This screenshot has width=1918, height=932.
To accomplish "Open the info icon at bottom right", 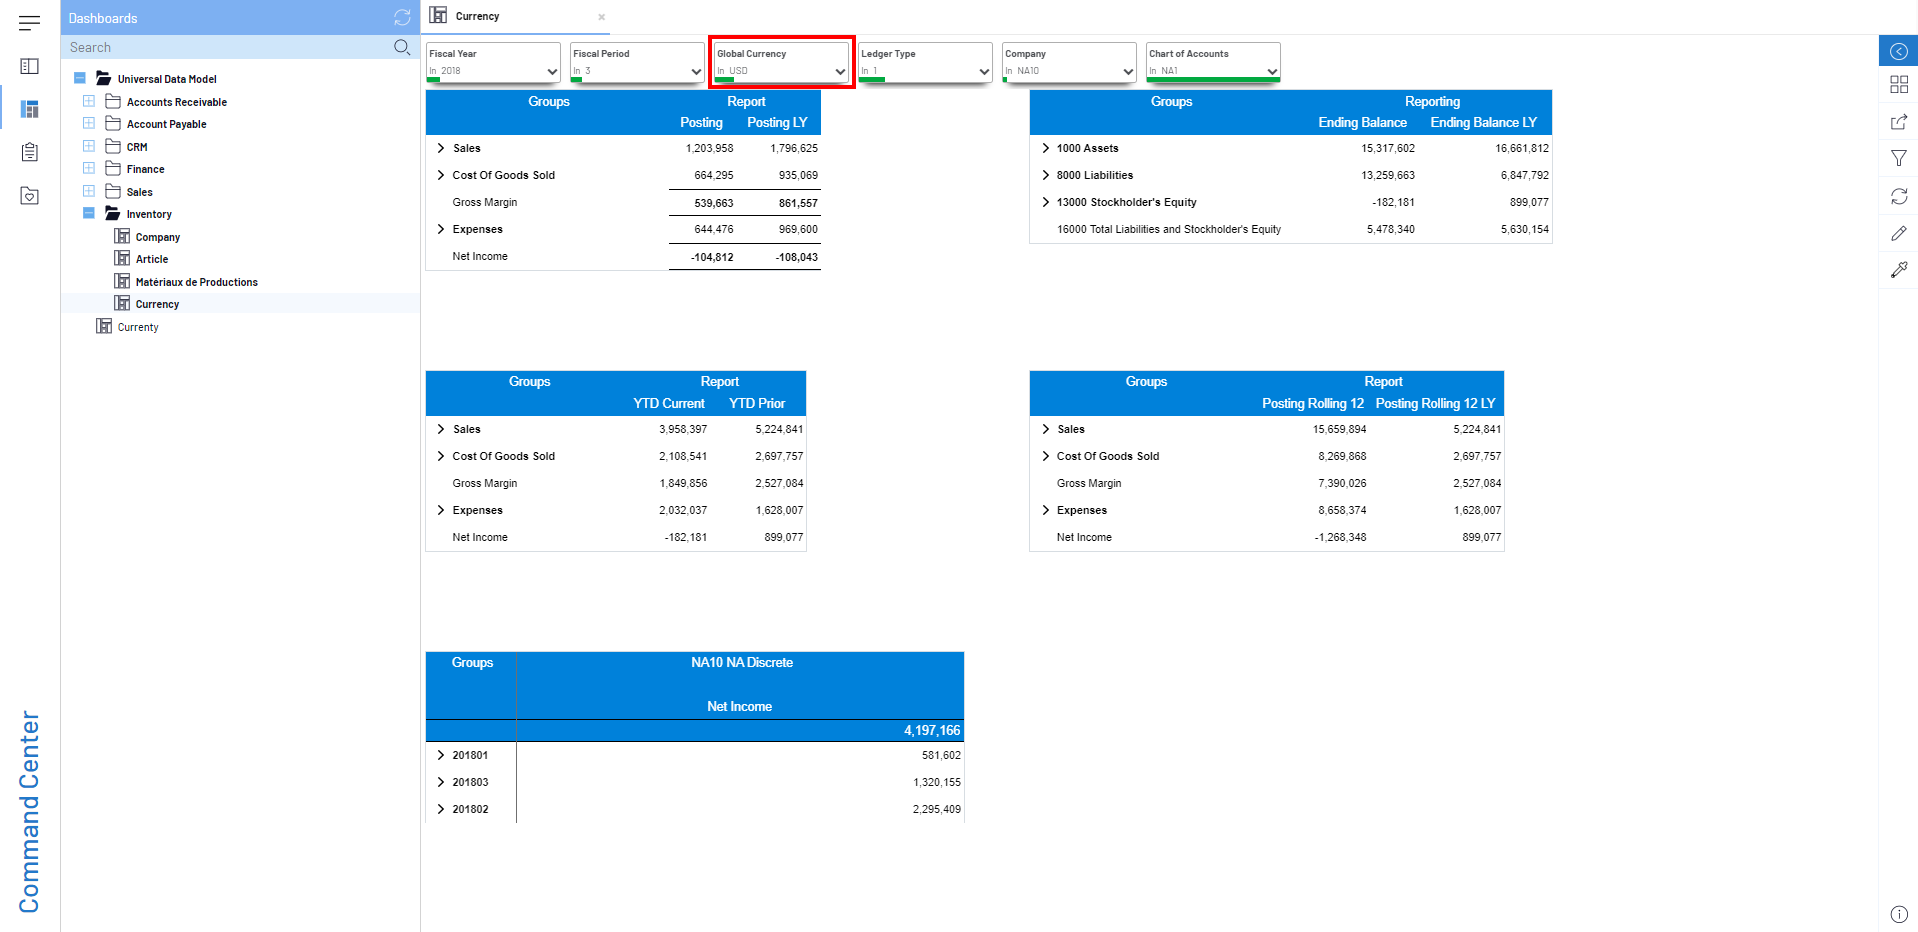I will (1898, 914).
